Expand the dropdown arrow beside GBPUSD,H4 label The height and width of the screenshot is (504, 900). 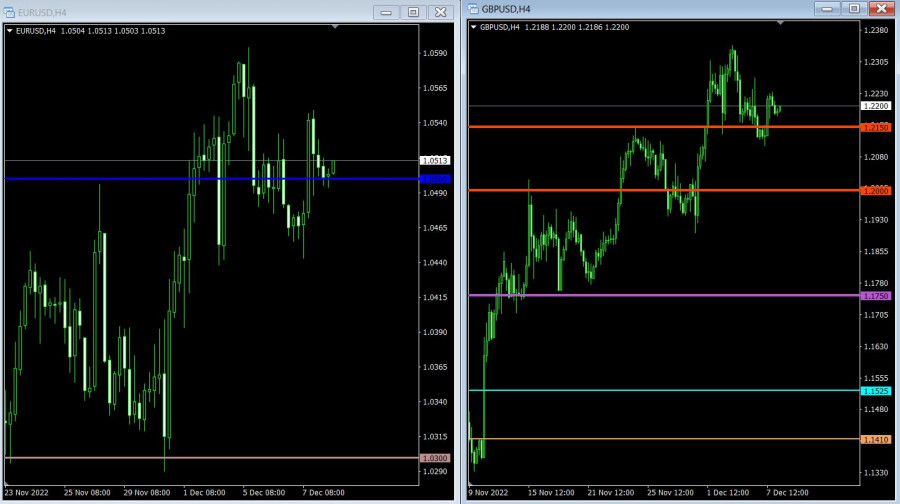pos(474,27)
